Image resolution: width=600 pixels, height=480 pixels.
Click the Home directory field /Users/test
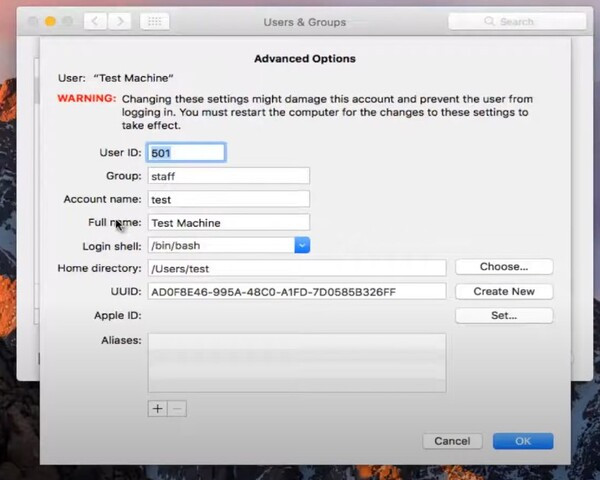pos(297,268)
